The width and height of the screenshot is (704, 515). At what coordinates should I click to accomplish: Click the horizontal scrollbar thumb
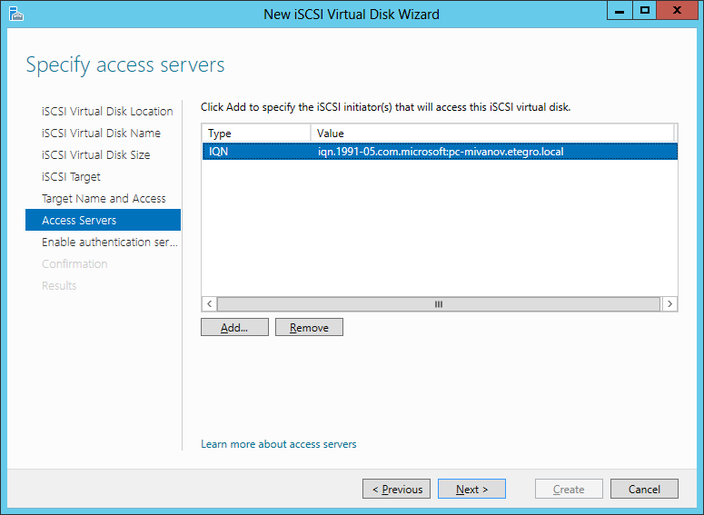pos(437,304)
